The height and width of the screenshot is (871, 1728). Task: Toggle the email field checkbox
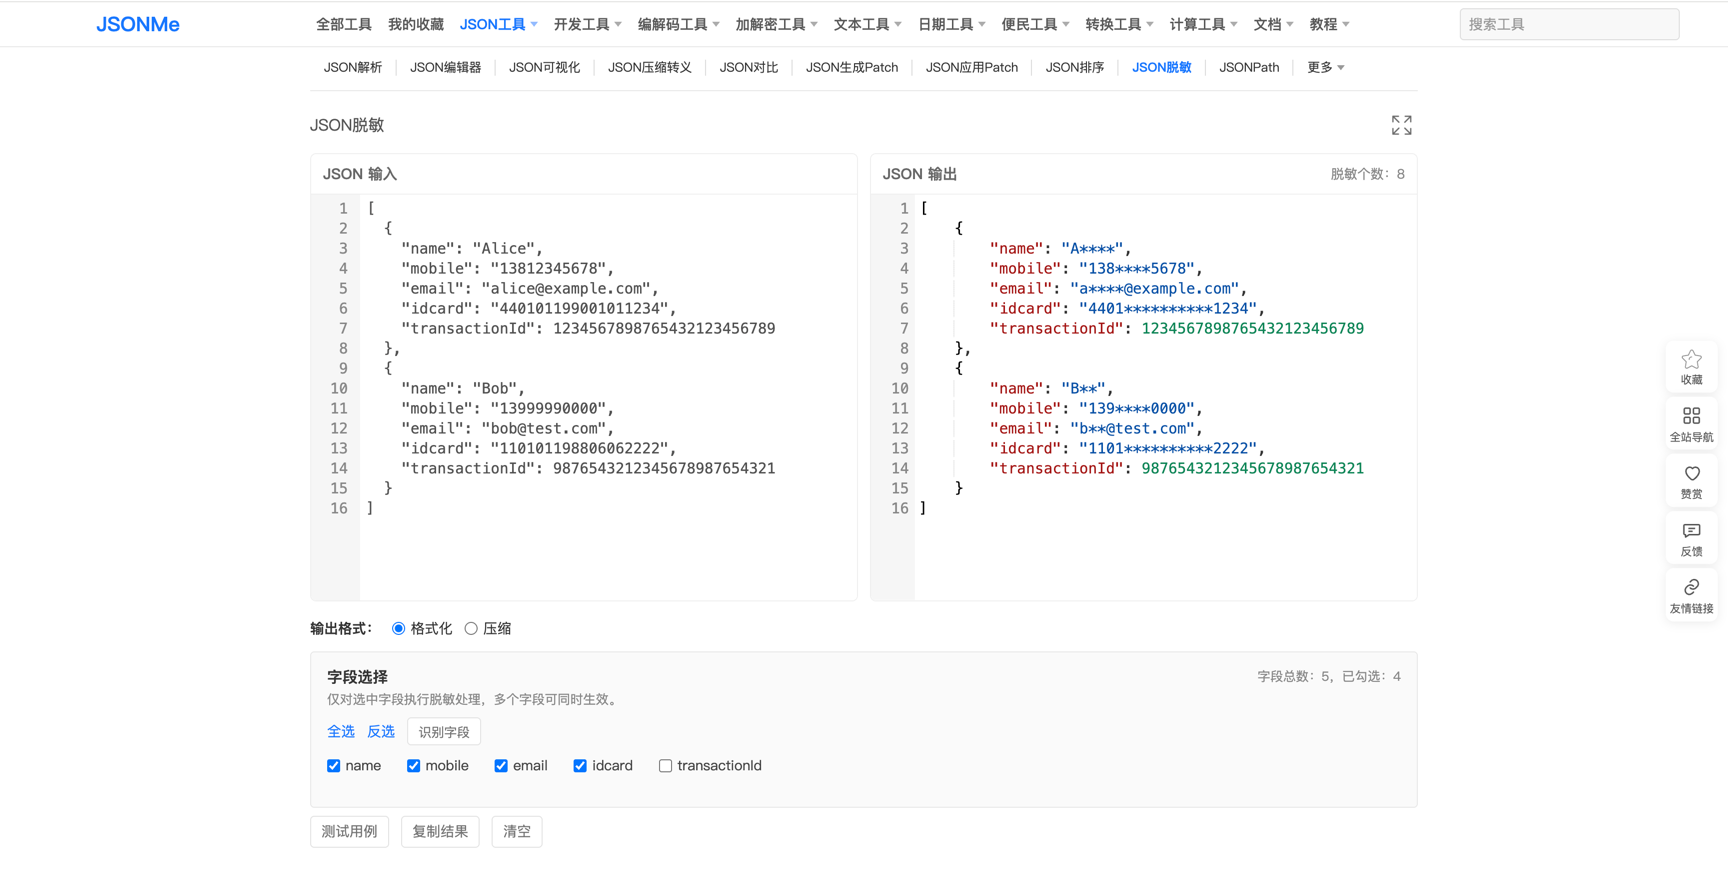point(501,766)
